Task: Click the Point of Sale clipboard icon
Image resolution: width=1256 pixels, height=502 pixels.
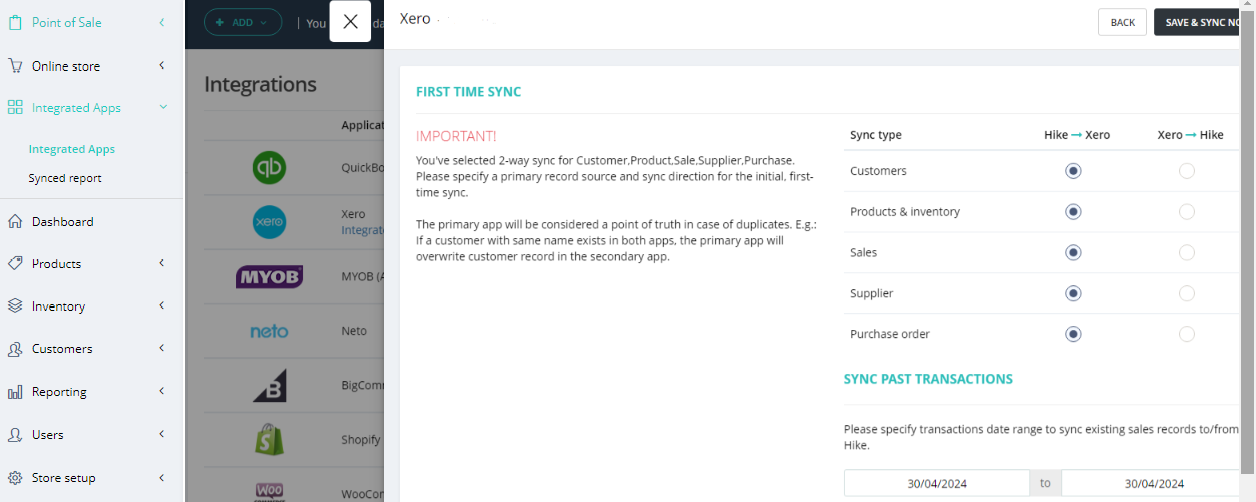Action: (x=15, y=22)
